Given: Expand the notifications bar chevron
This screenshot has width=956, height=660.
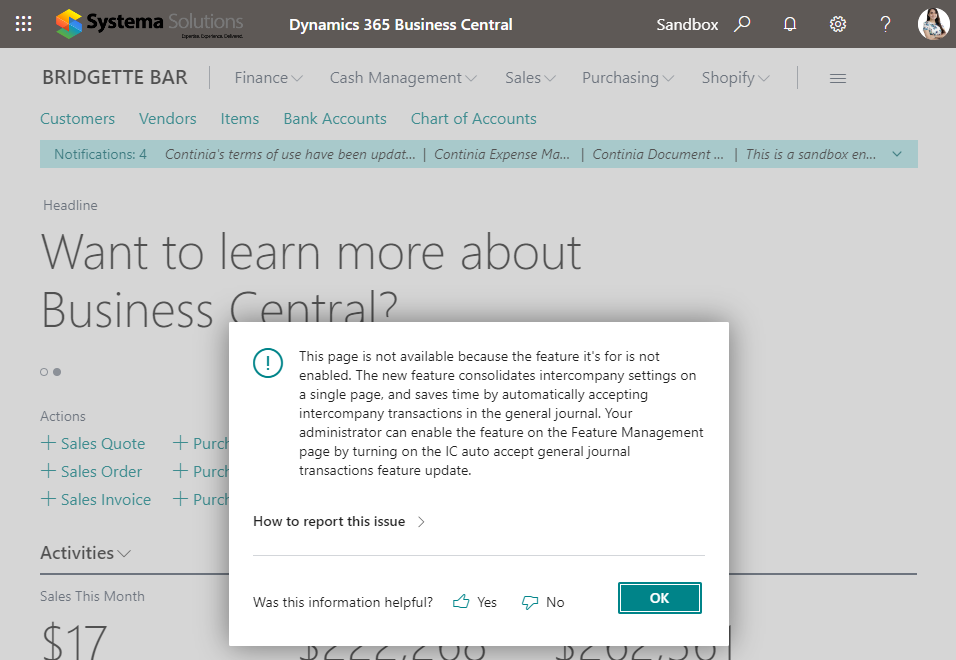Looking at the screenshot, I should tap(896, 154).
